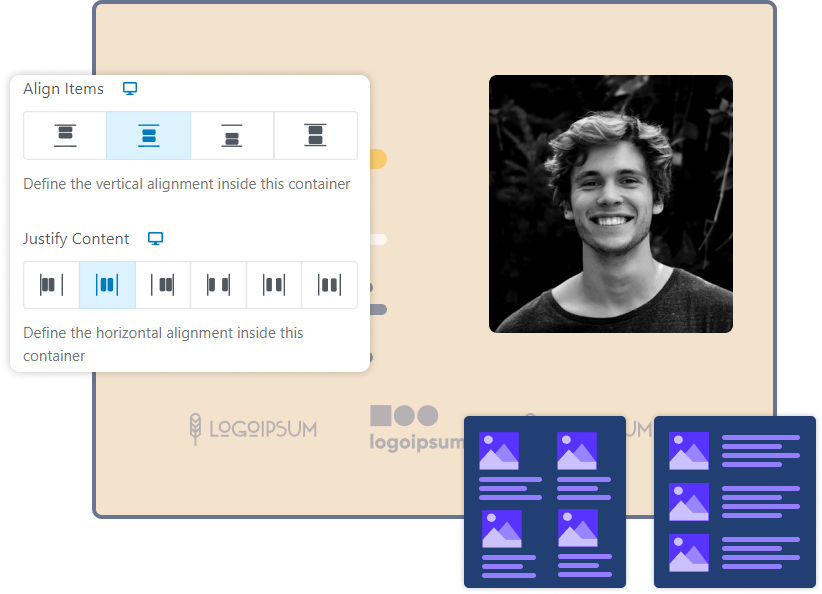Select top image in the list layout card
This screenshot has height=594, width=822.
click(x=689, y=451)
